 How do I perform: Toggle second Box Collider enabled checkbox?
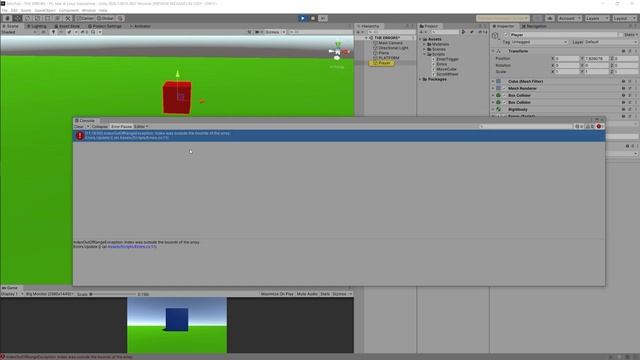504,102
